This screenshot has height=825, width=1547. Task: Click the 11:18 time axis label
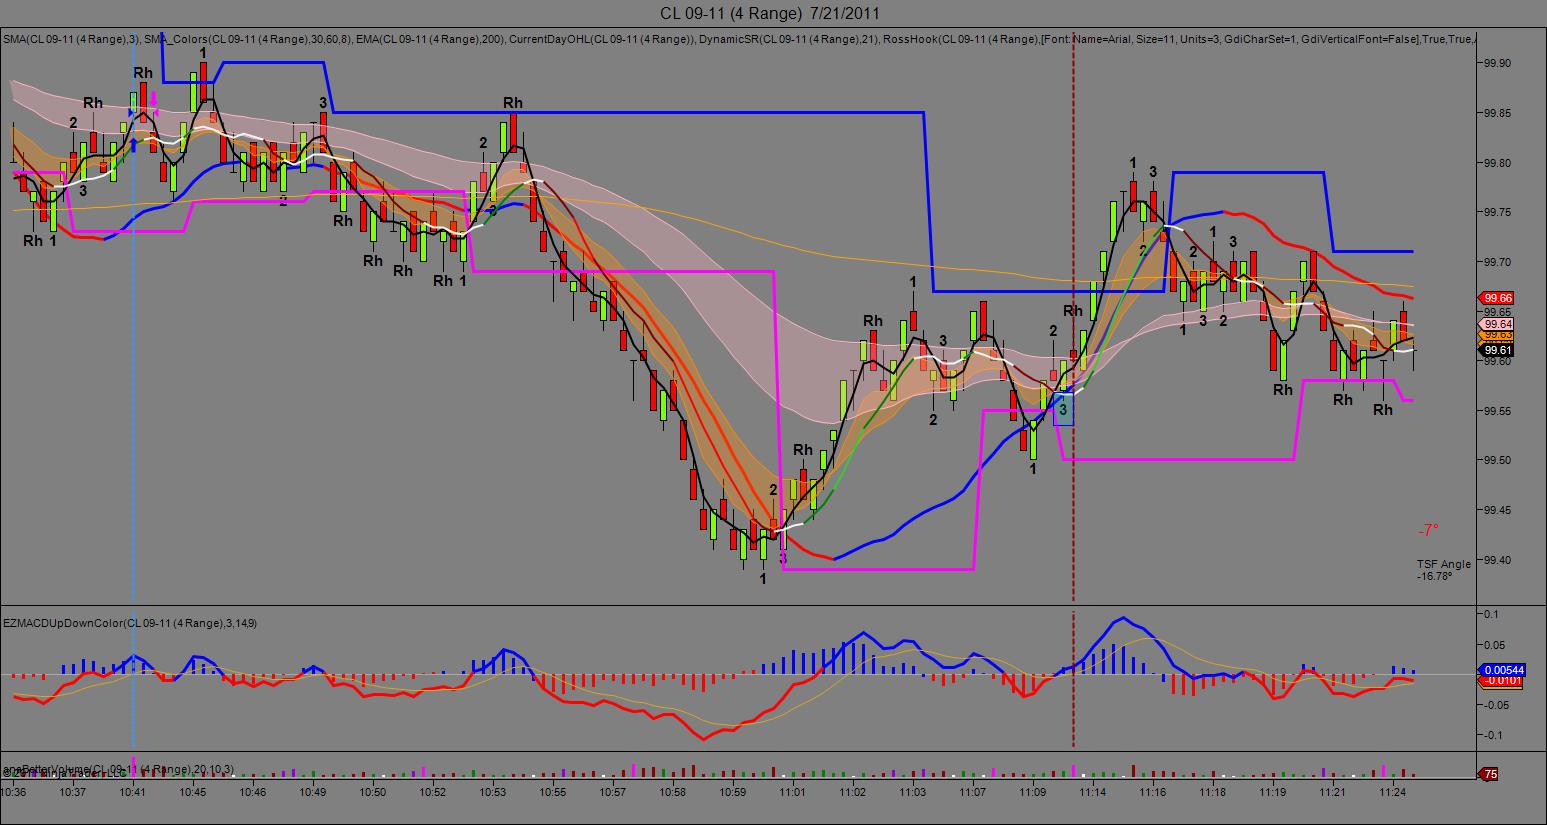1213,792
